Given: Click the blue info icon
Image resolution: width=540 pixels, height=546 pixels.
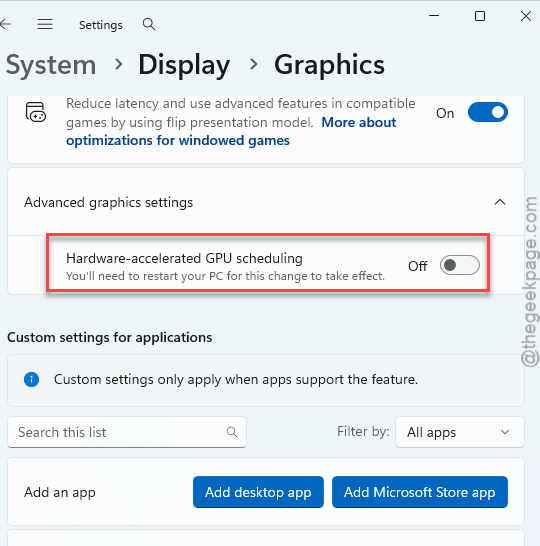Looking at the screenshot, I should (x=31, y=379).
